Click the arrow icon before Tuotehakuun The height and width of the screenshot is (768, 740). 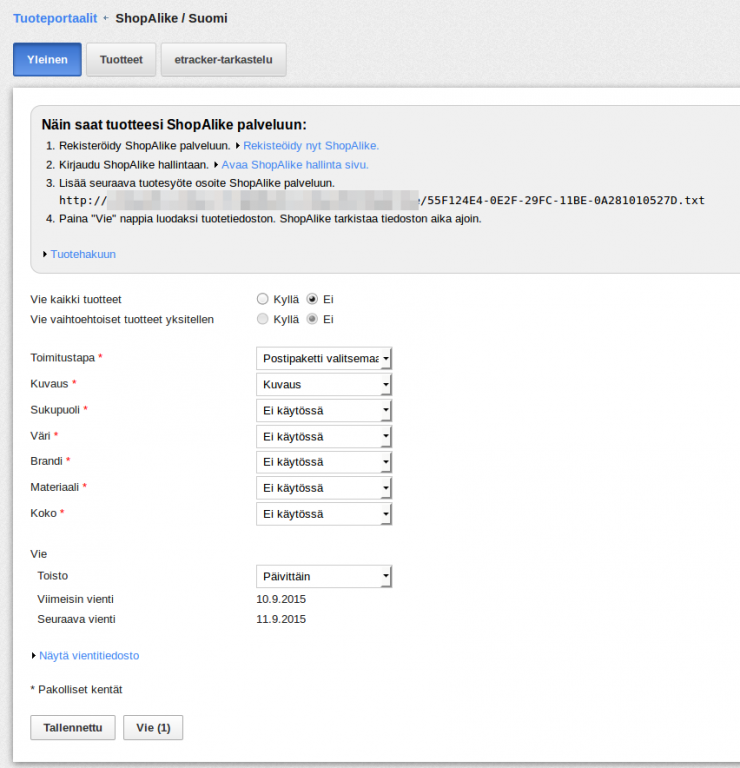(x=45, y=254)
